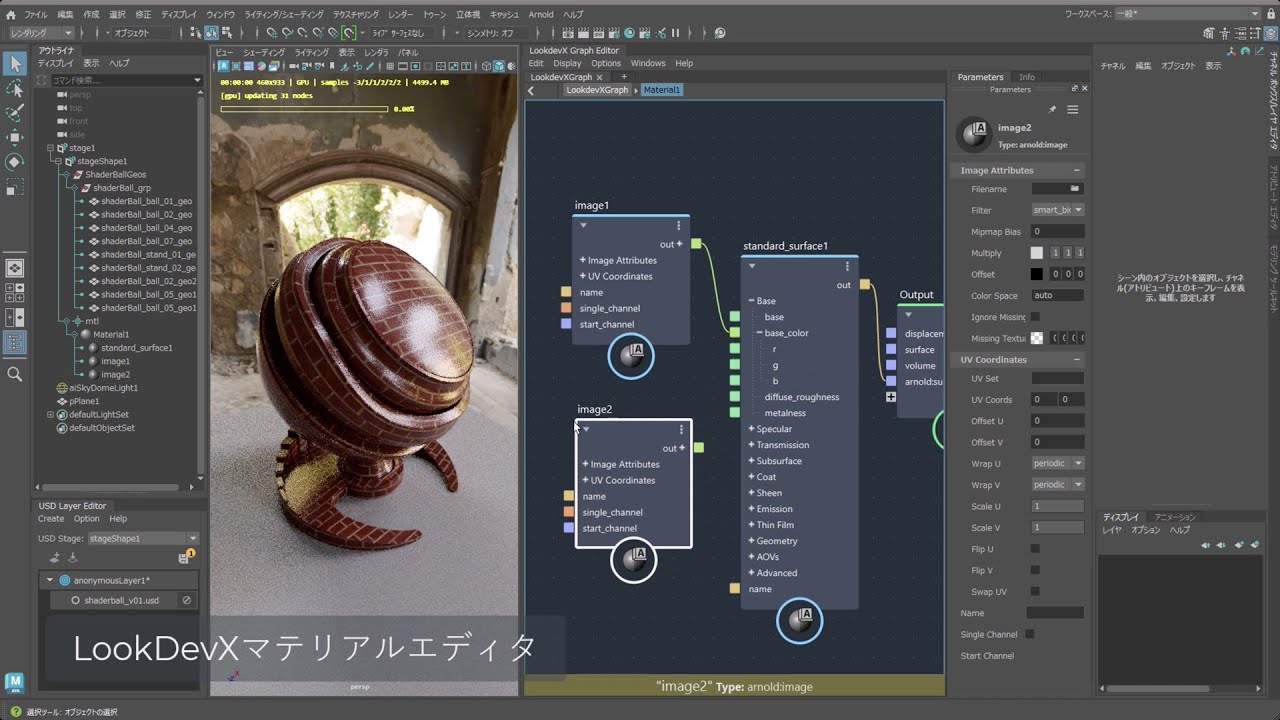Mute the shaderball_v01.usd layer
The height and width of the screenshot is (720, 1280).
(188, 600)
